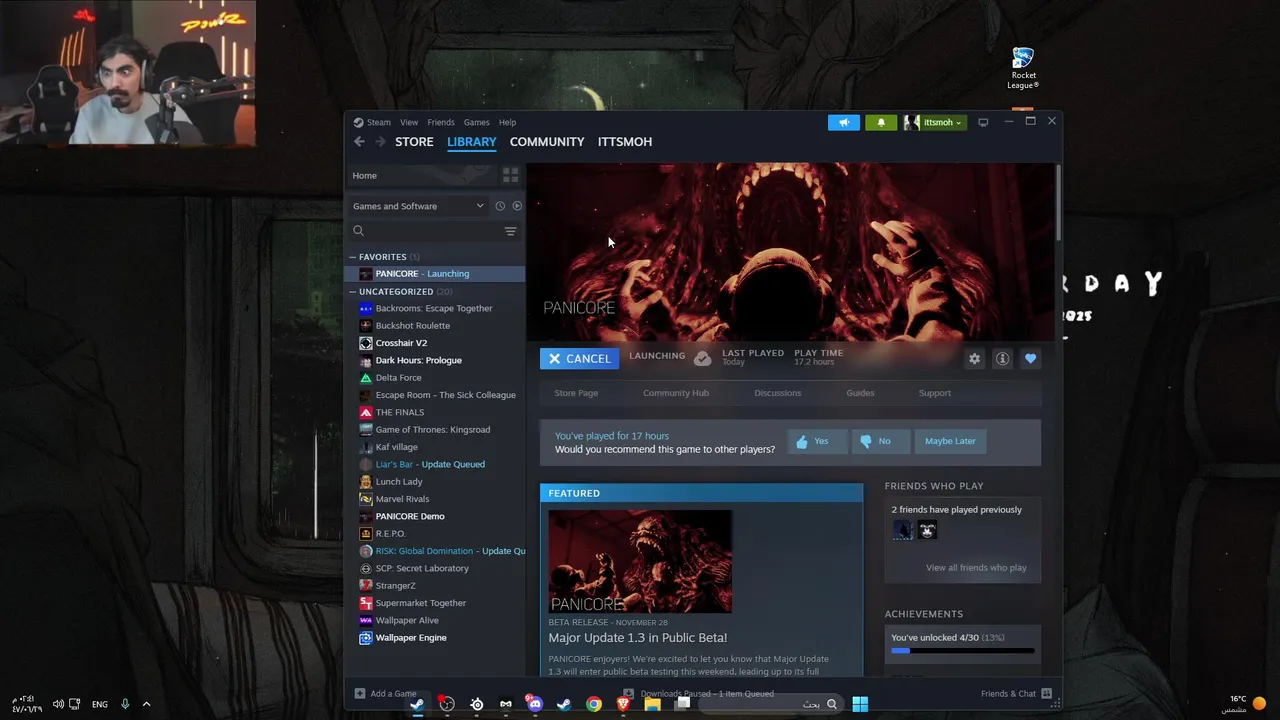
Task: Open the Help menu
Action: click(x=508, y=122)
